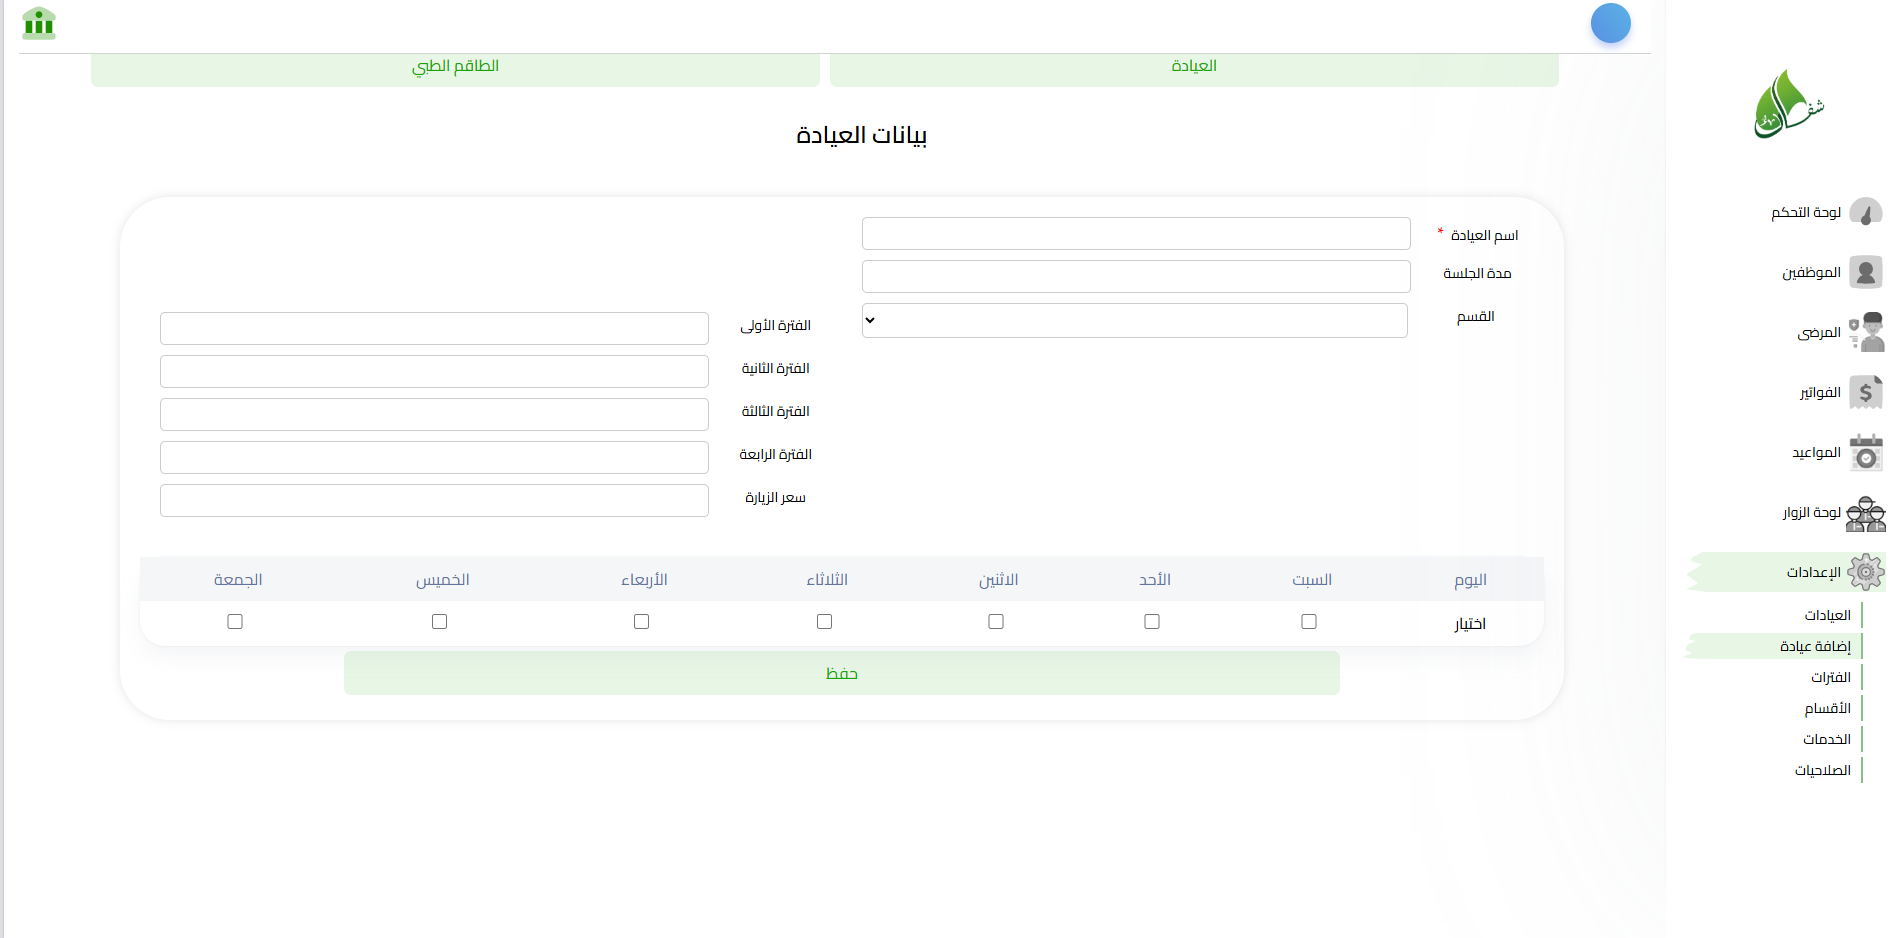Click the blue user avatar circle
This screenshot has height=938, width=1903.
pyautogui.click(x=1610, y=23)
